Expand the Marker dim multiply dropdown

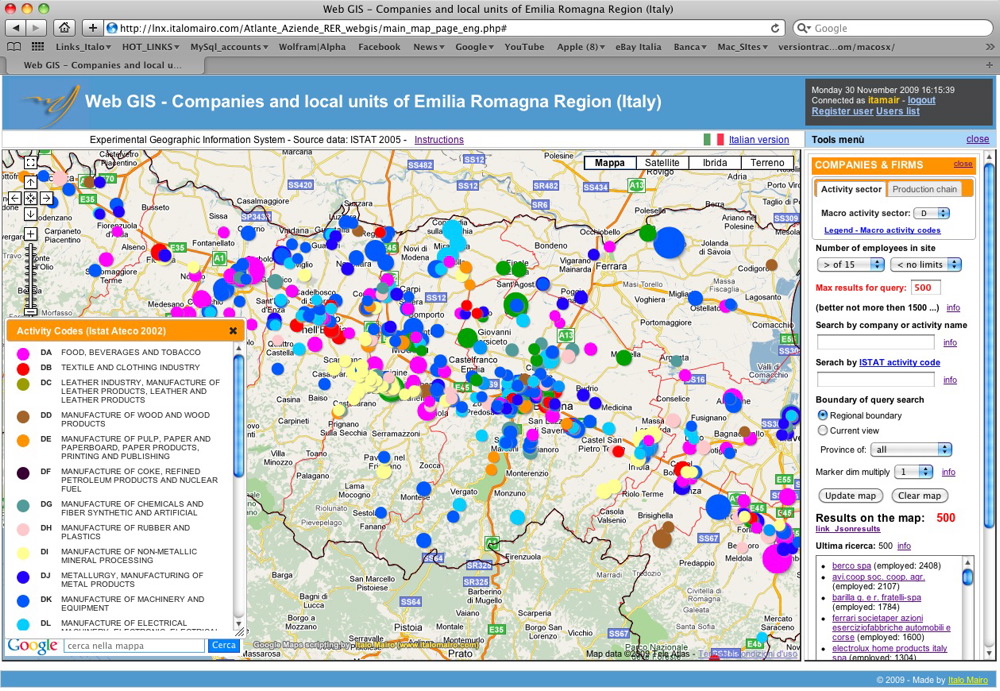point(913,472)
